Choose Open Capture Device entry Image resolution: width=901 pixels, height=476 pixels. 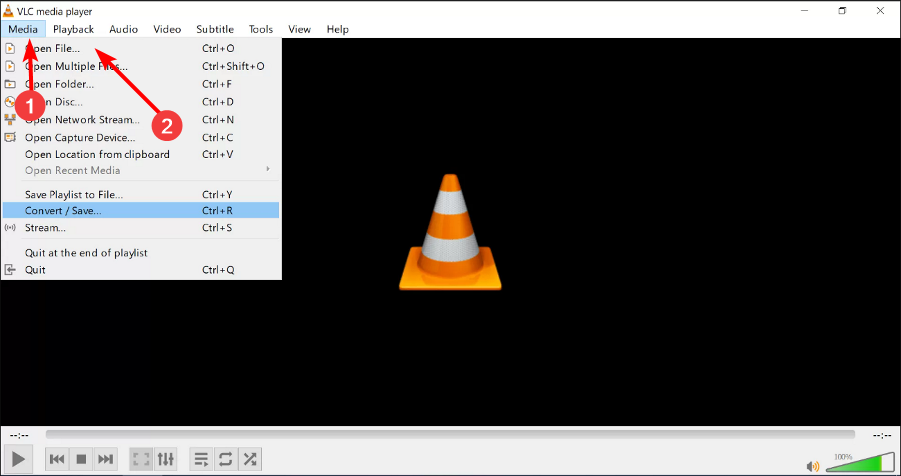pos(141,138)
